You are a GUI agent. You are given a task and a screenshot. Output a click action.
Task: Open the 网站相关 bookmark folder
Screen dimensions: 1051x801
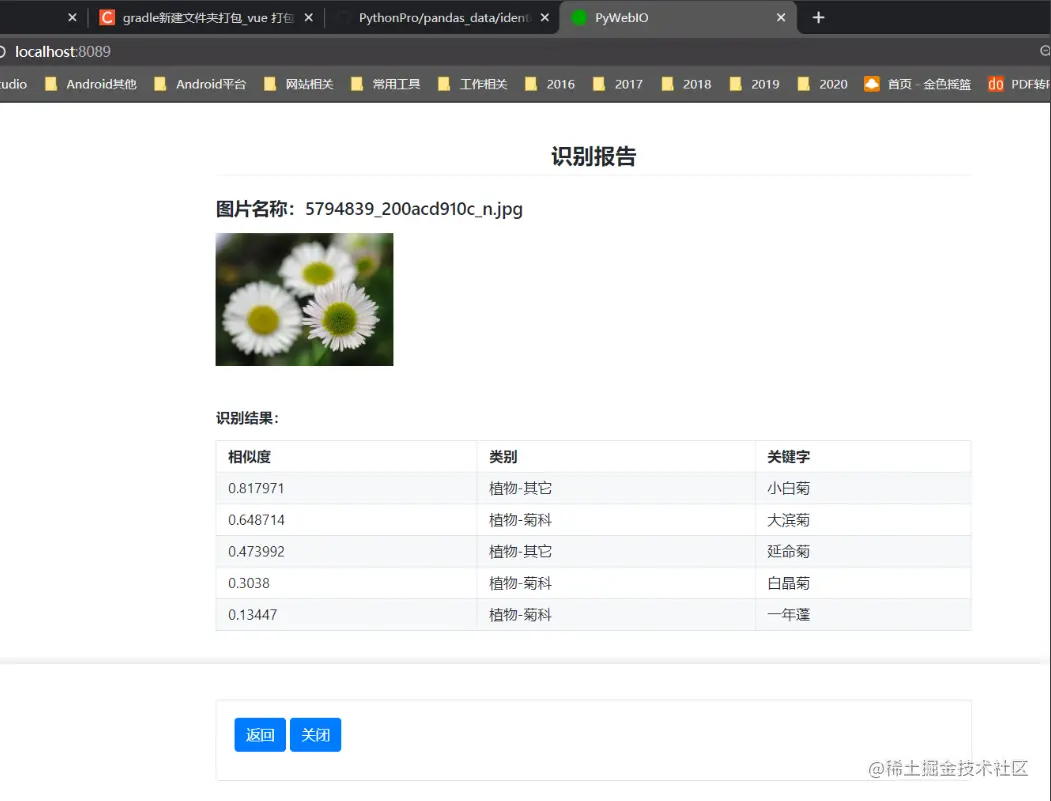tap(298, 84)
